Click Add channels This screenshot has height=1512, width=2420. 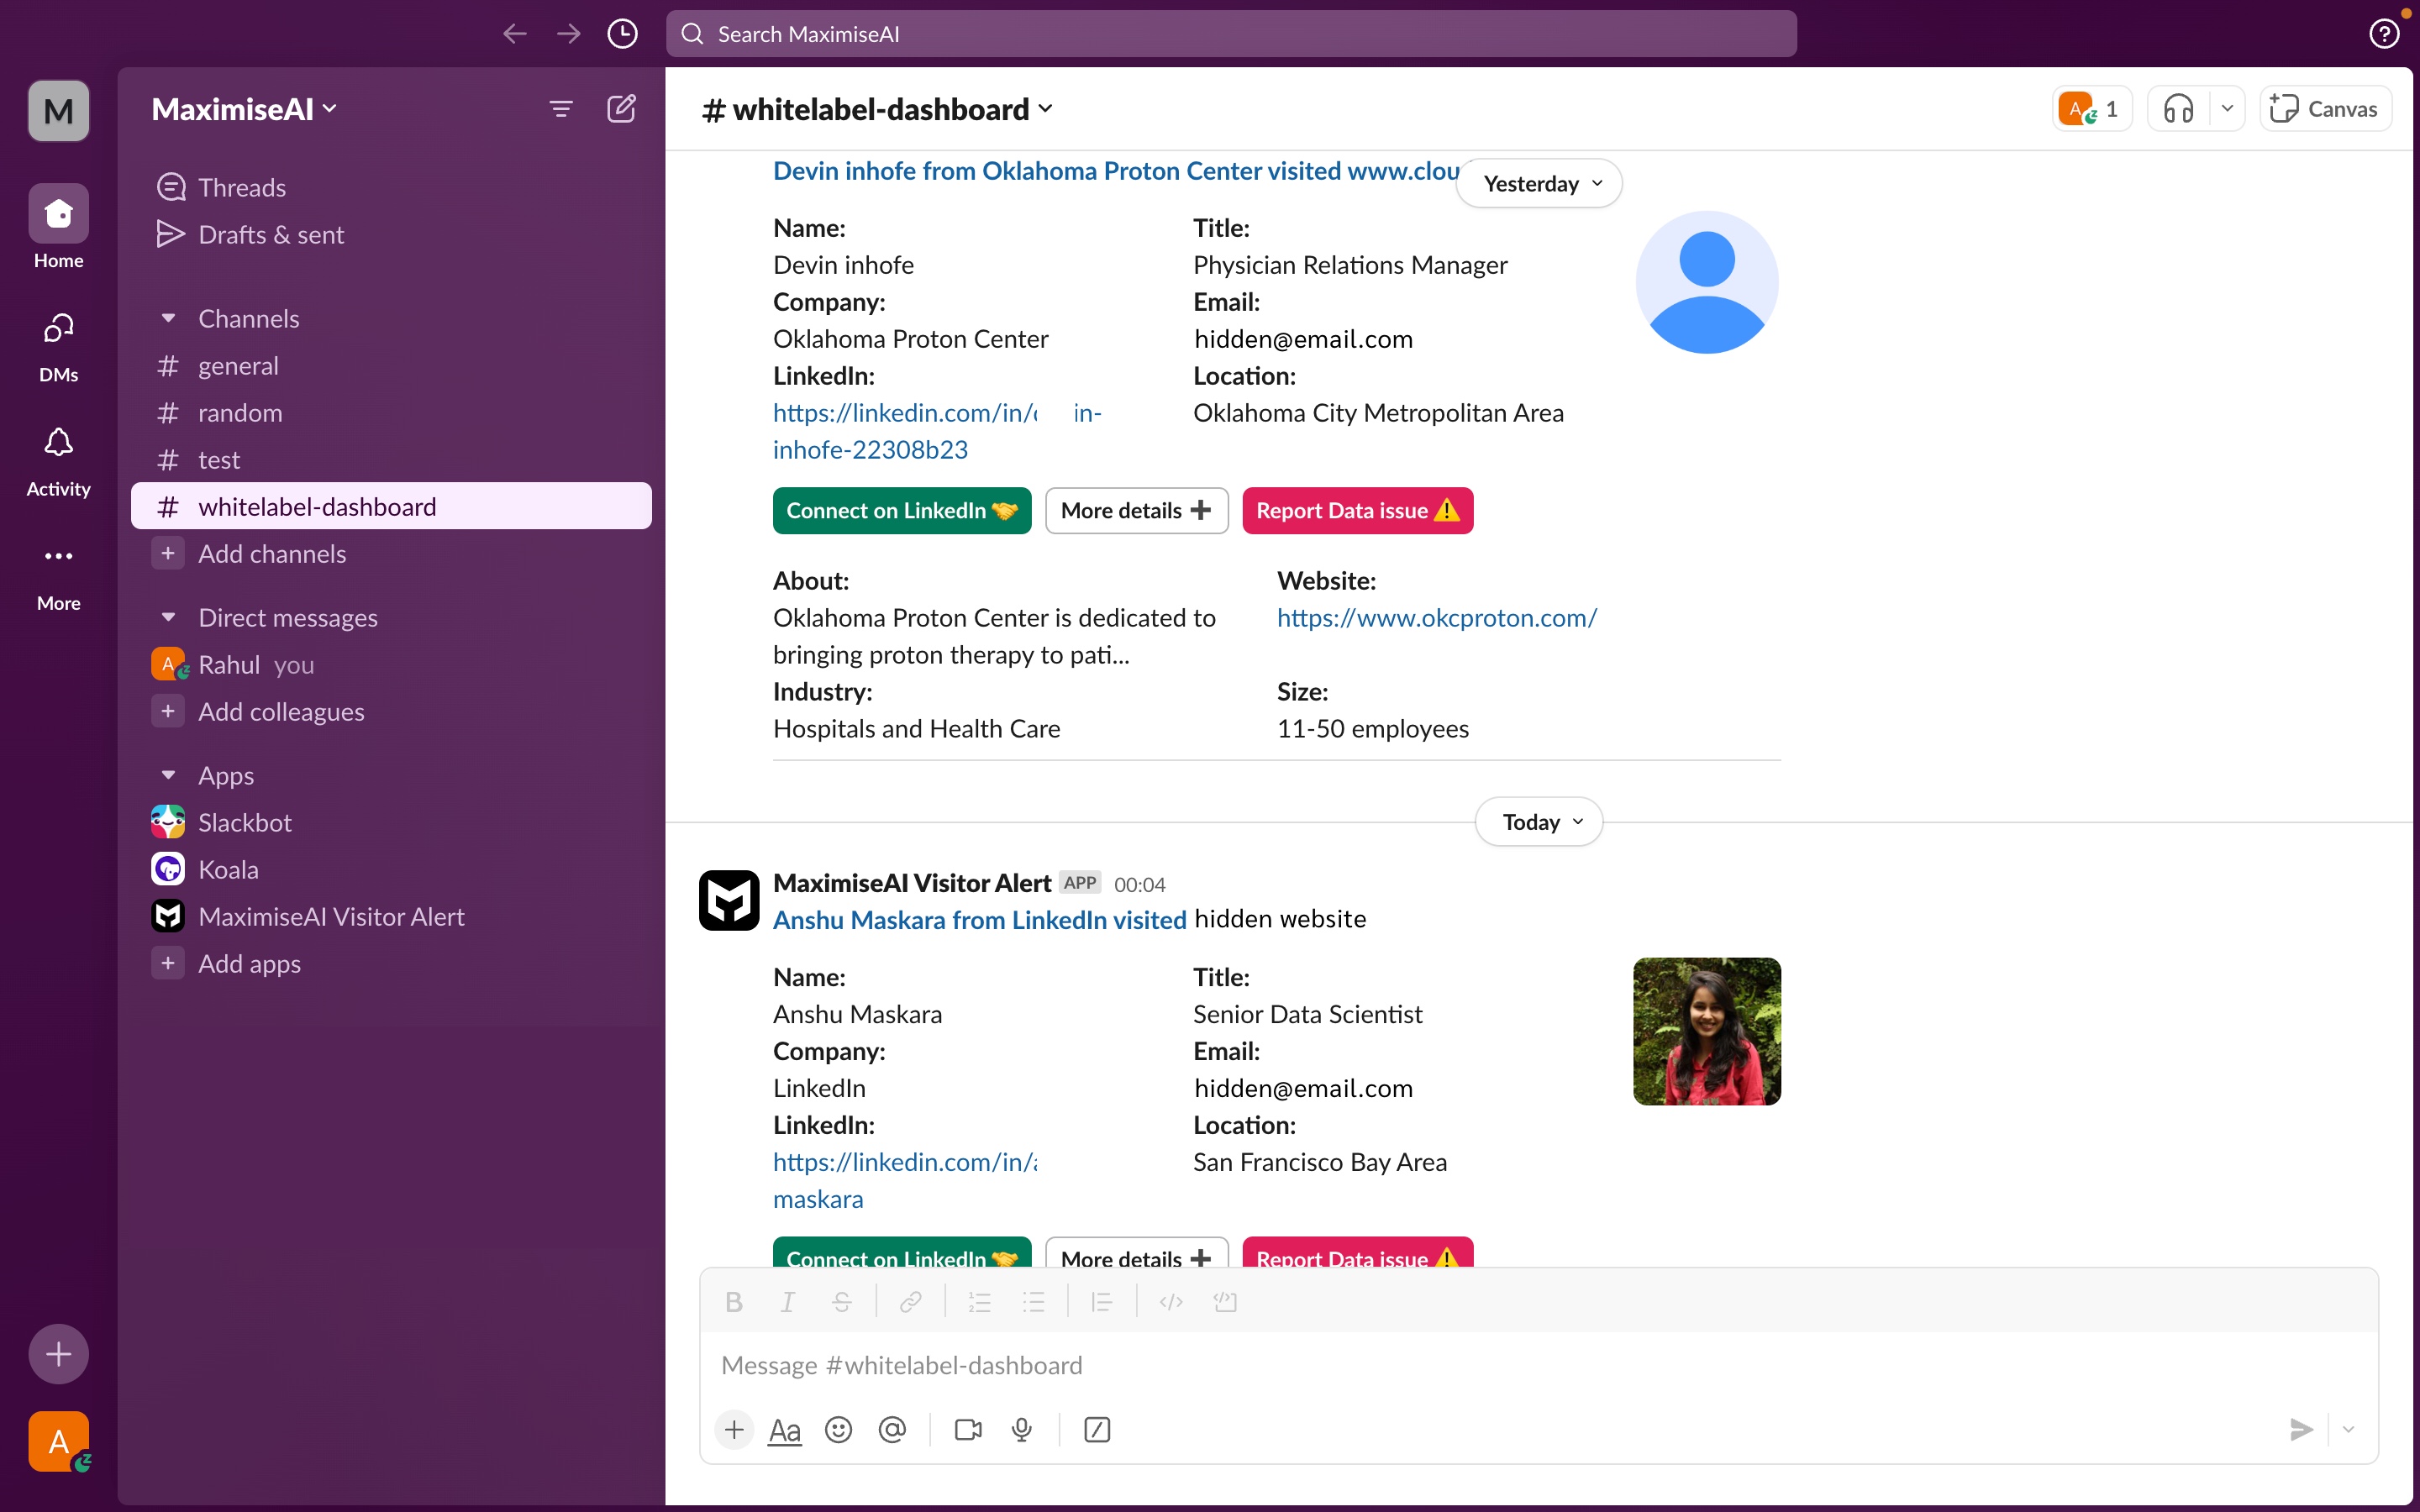click(x=391, y=553)
